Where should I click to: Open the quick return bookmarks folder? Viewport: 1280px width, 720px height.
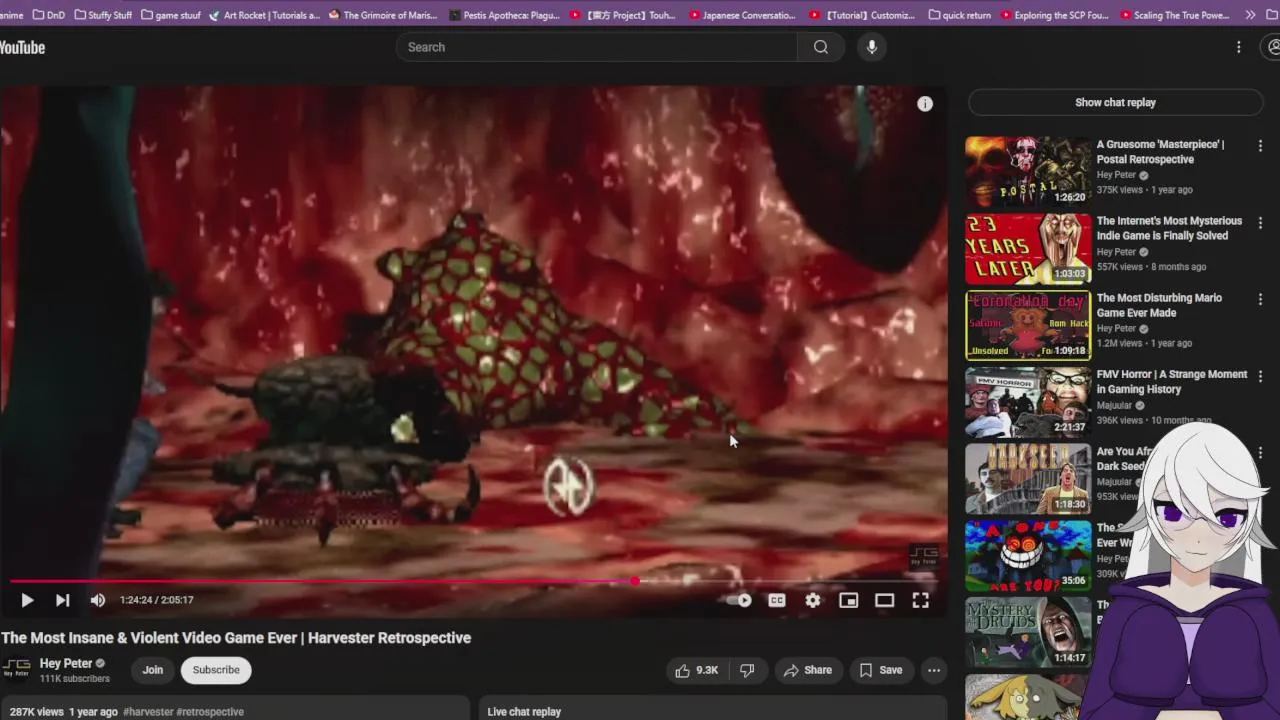(960, 15)
